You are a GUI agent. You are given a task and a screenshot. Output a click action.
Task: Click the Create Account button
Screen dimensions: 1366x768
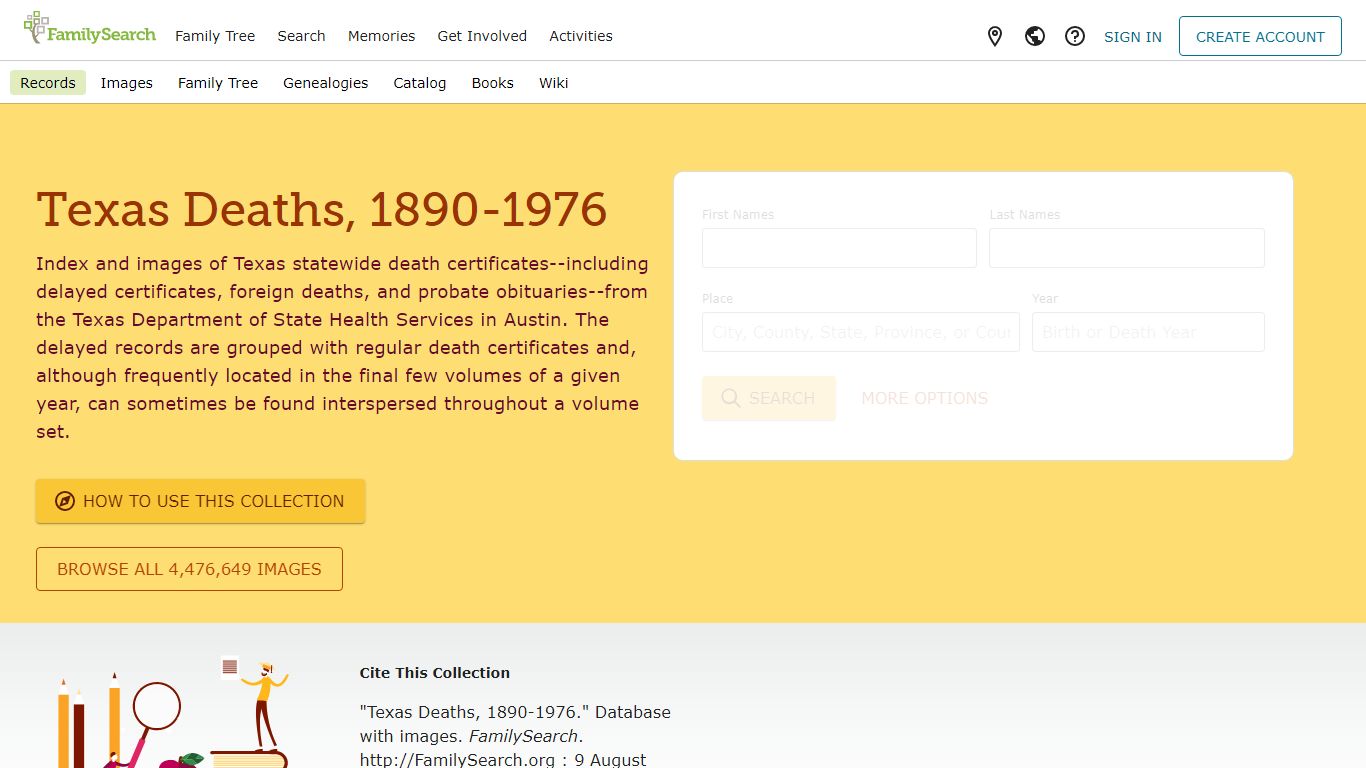1260,36
